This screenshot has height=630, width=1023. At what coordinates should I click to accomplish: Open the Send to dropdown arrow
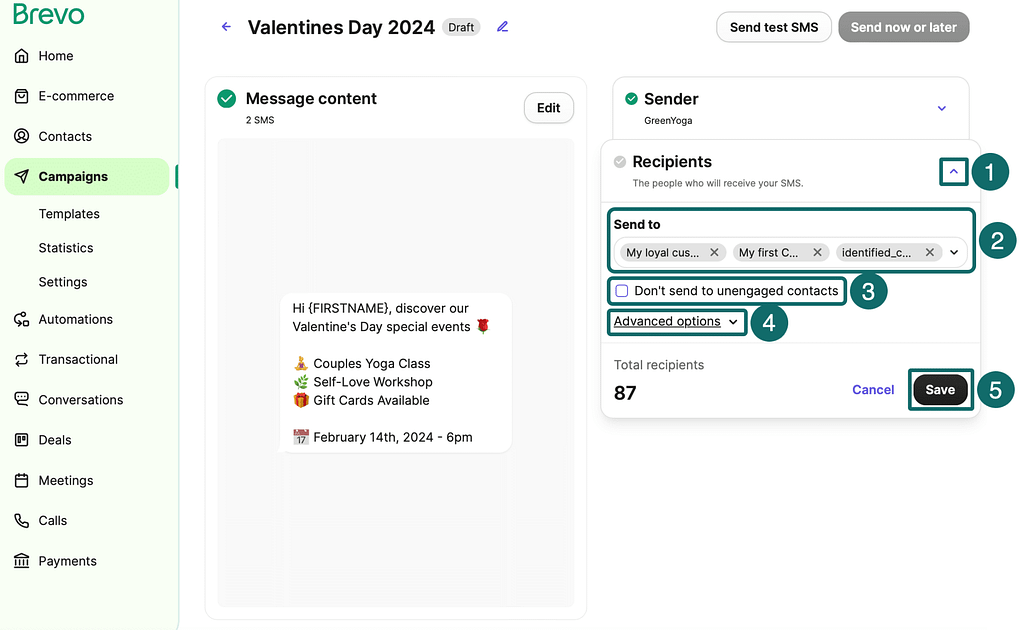pyautogui.click(x=954, y=253)
